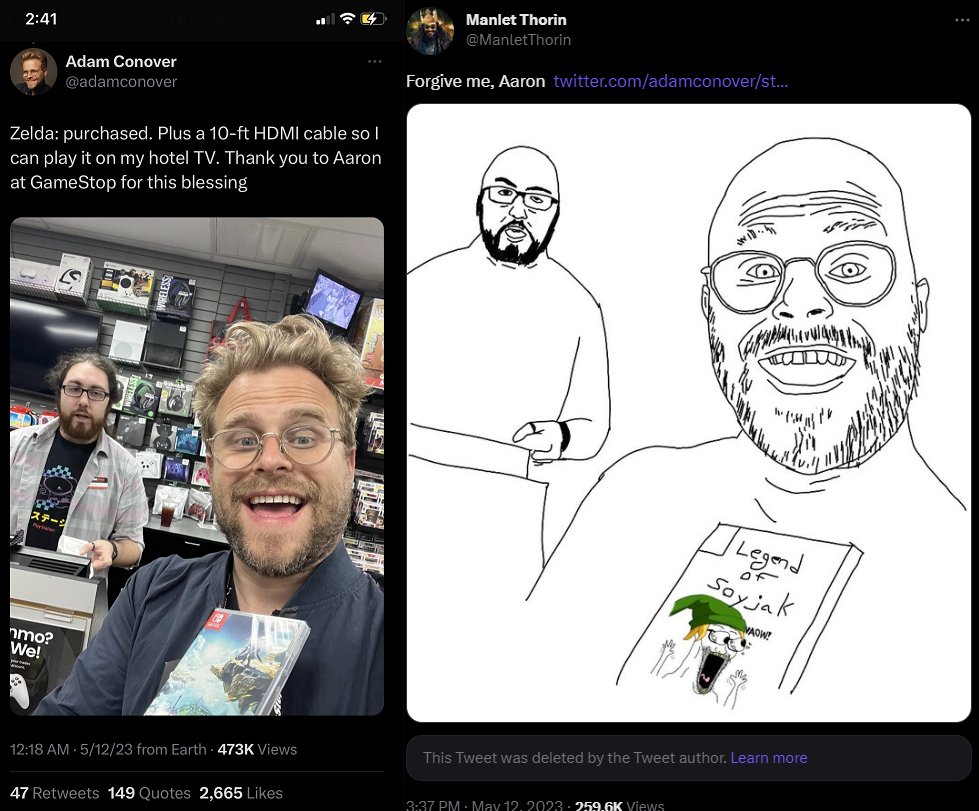
Task: Open the twitter.com/adamconover link
Action: [x=671, y=81]
